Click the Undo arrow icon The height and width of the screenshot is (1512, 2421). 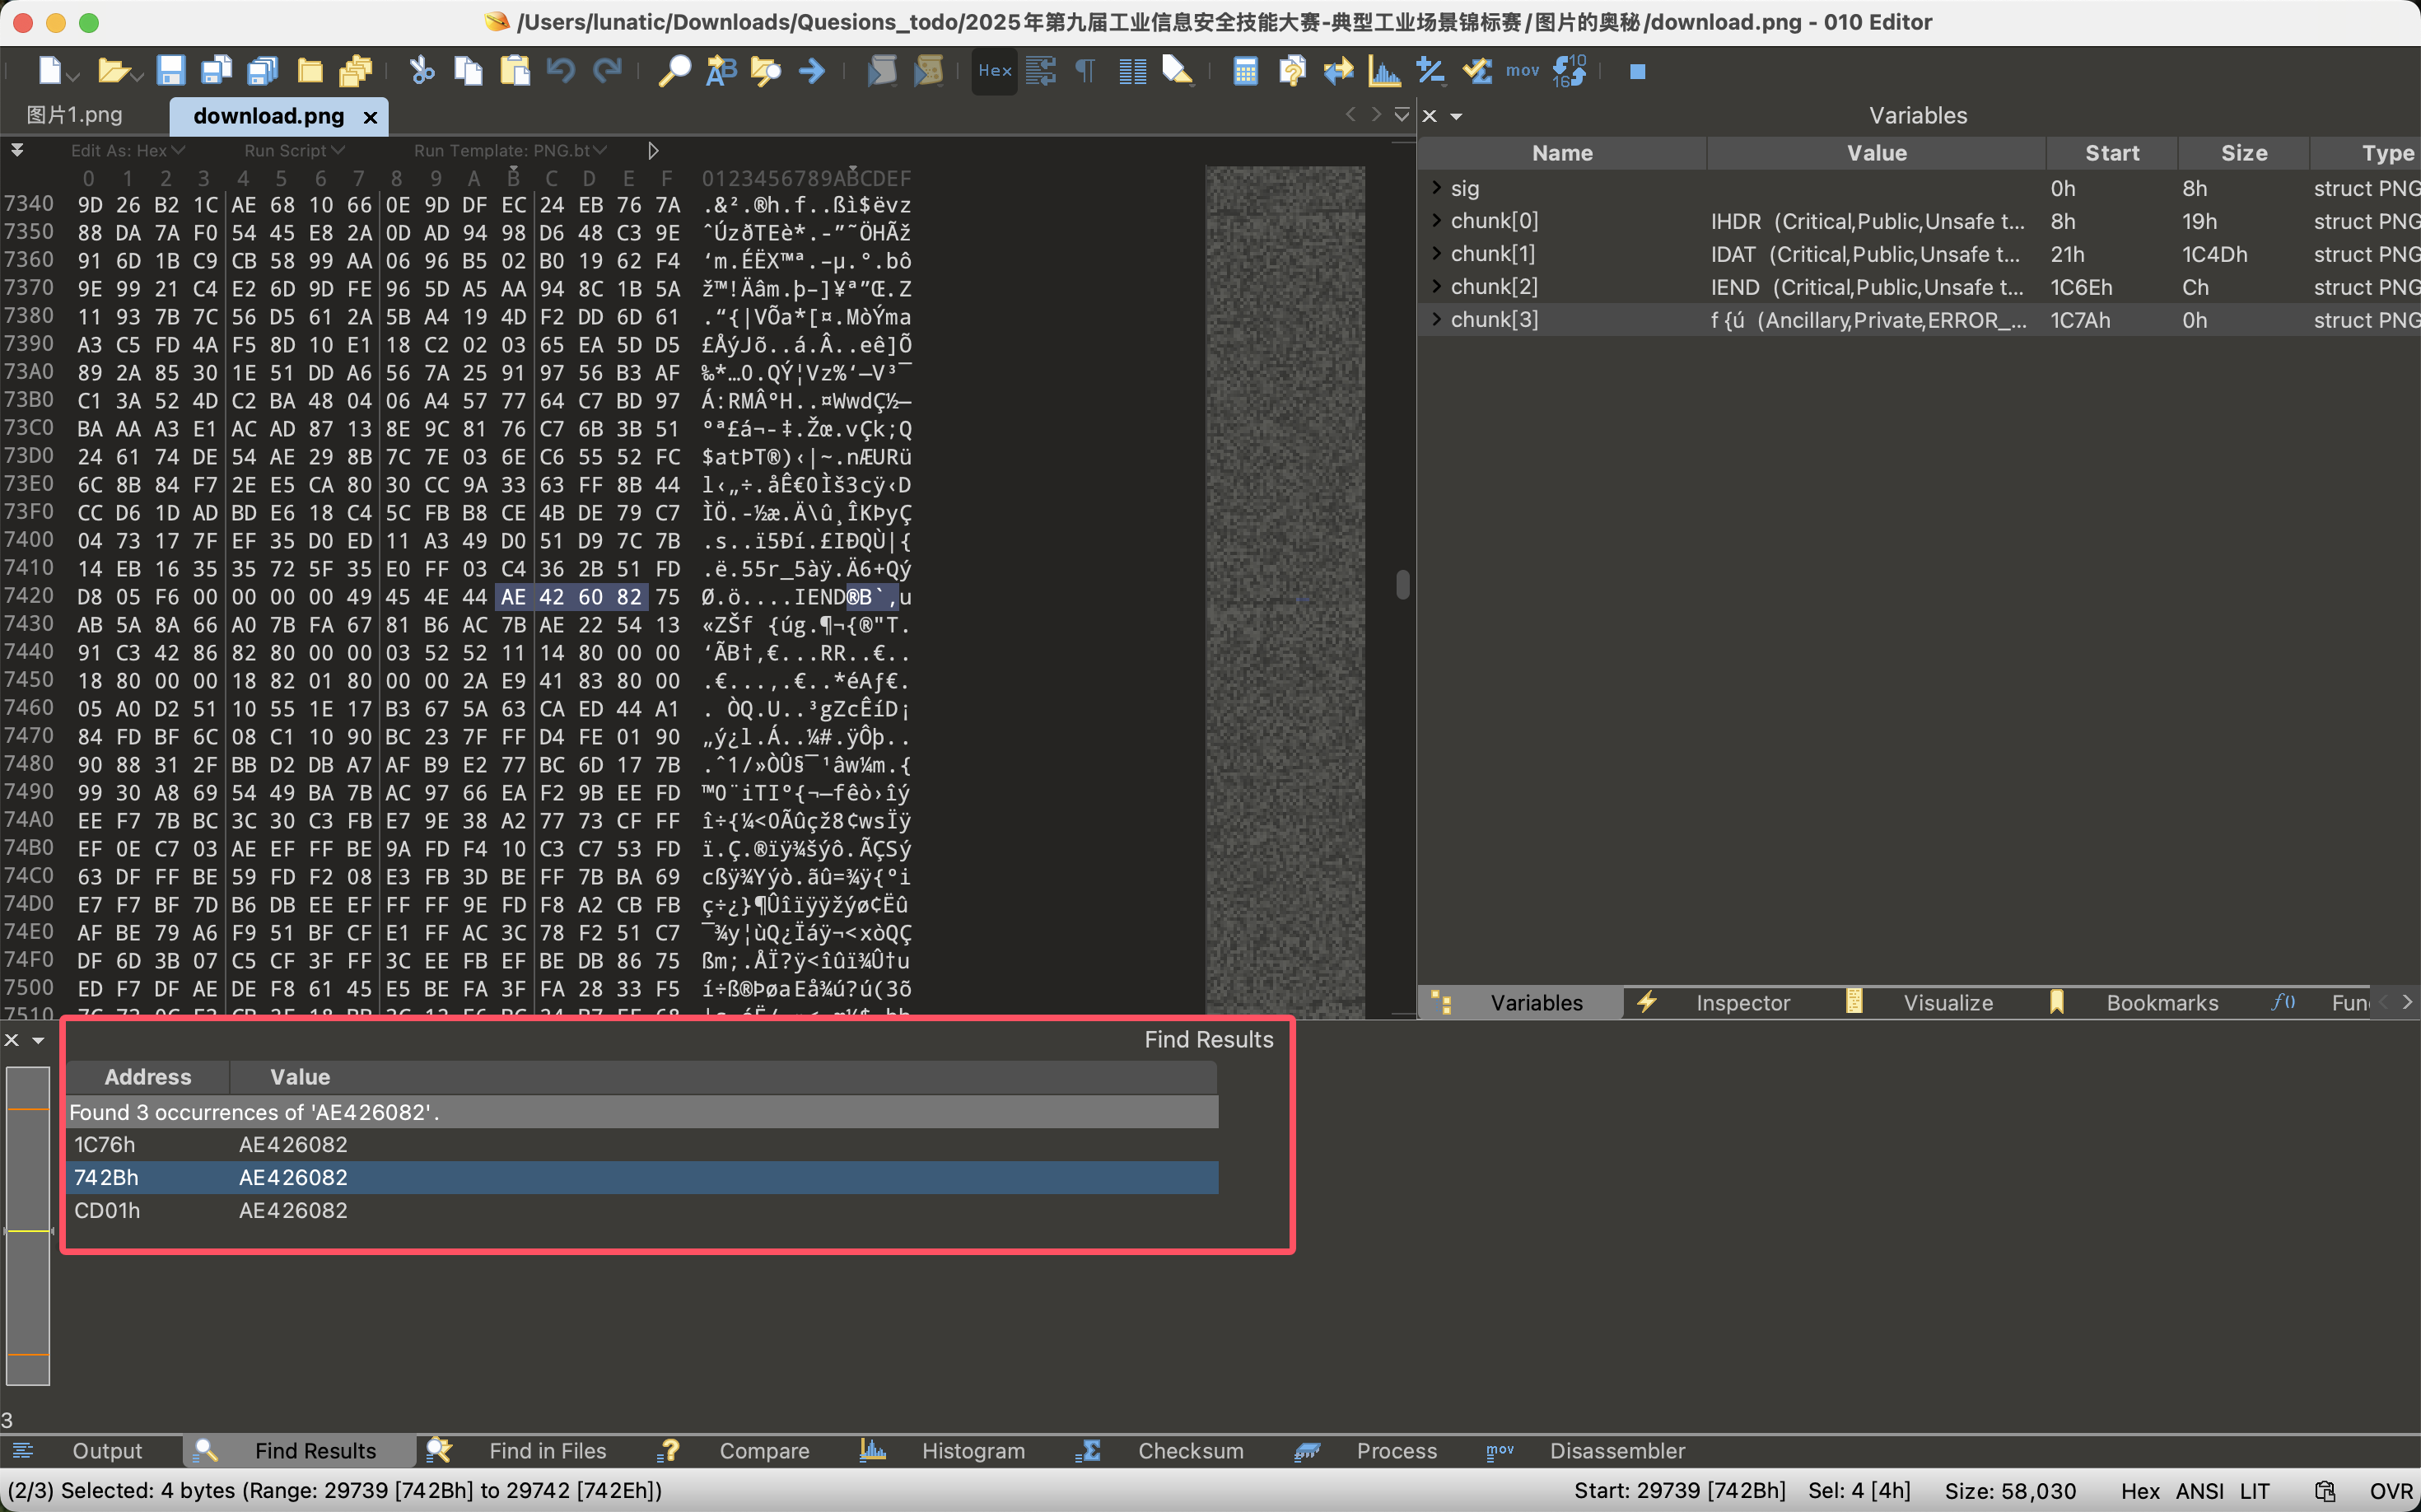(561, 70)
